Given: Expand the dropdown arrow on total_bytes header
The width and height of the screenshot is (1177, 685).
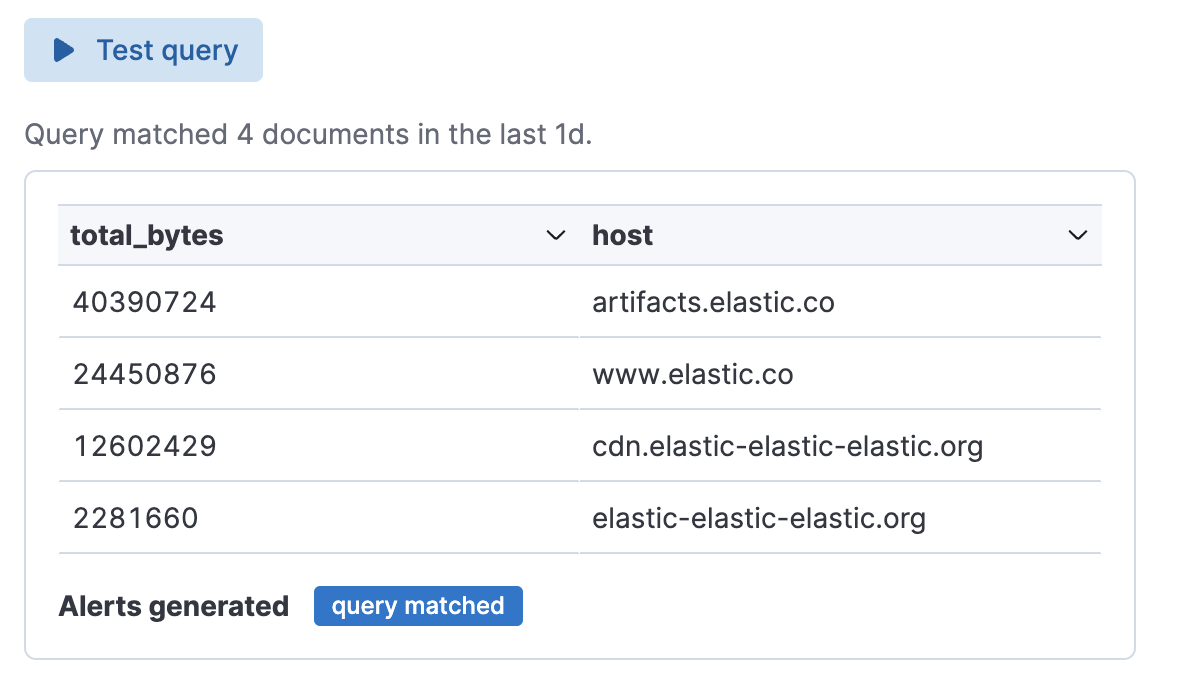Looking at the screenshot, I should point(557,235).
